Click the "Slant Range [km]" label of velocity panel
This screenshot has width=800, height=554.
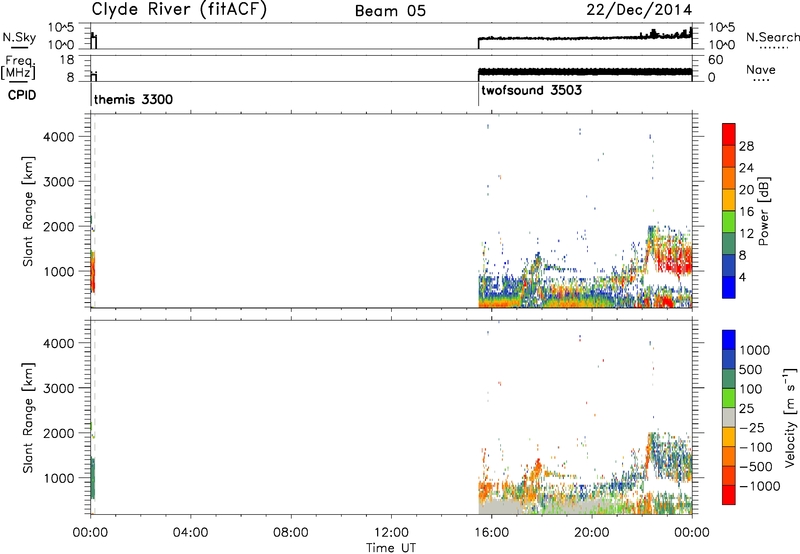pyautogui.click(x=28, y=418)
